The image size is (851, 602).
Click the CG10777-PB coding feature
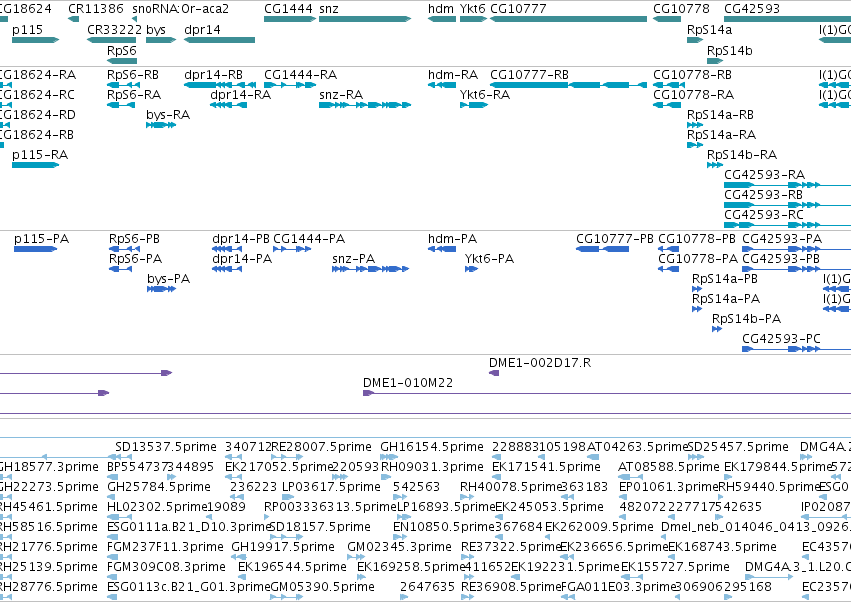(602, 249)
